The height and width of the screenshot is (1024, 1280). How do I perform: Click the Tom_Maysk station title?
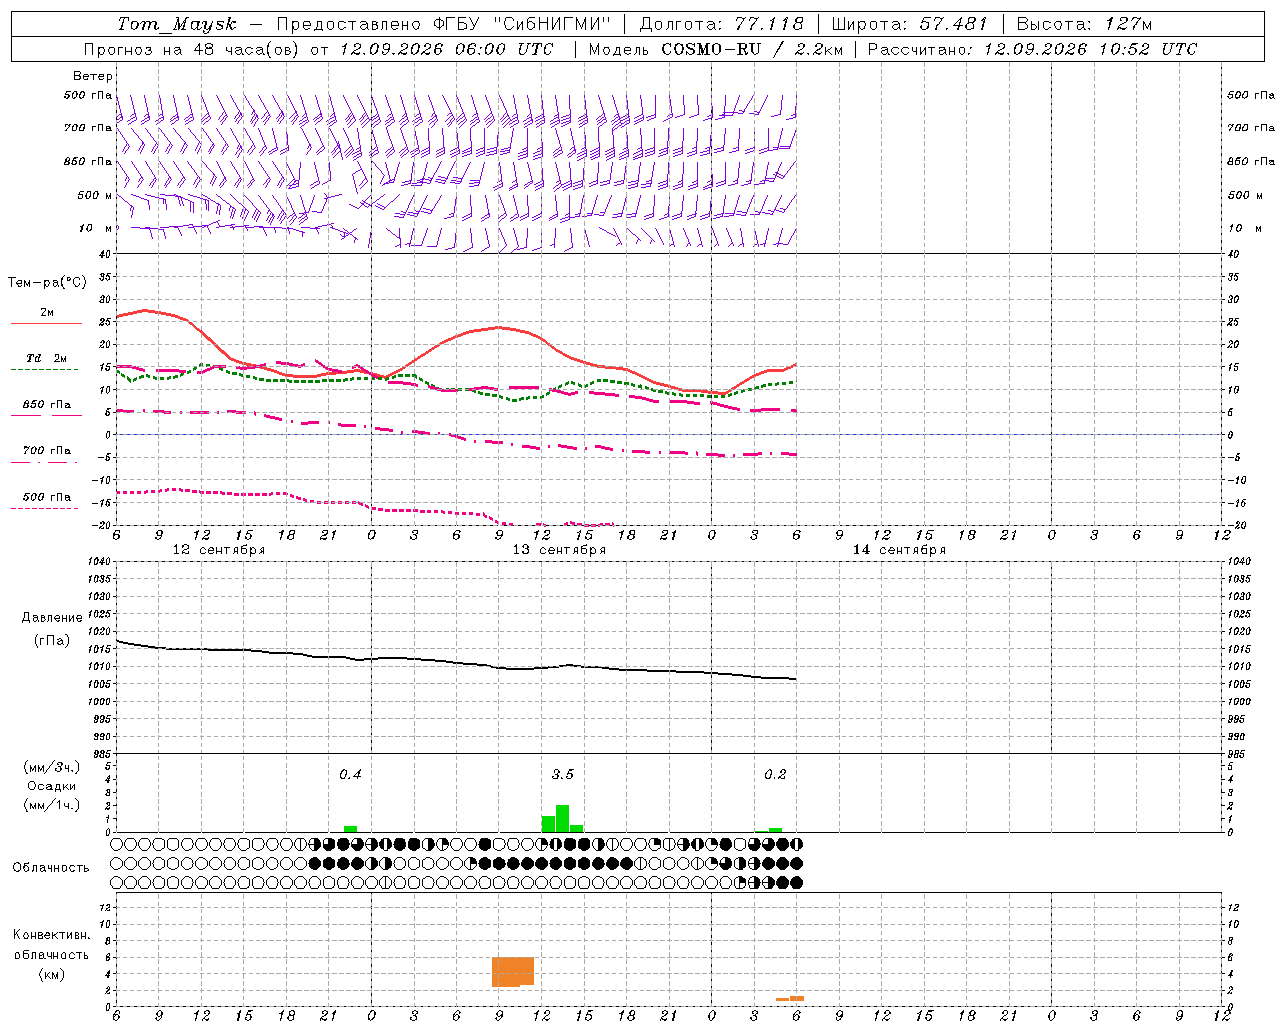click(177, 24)
